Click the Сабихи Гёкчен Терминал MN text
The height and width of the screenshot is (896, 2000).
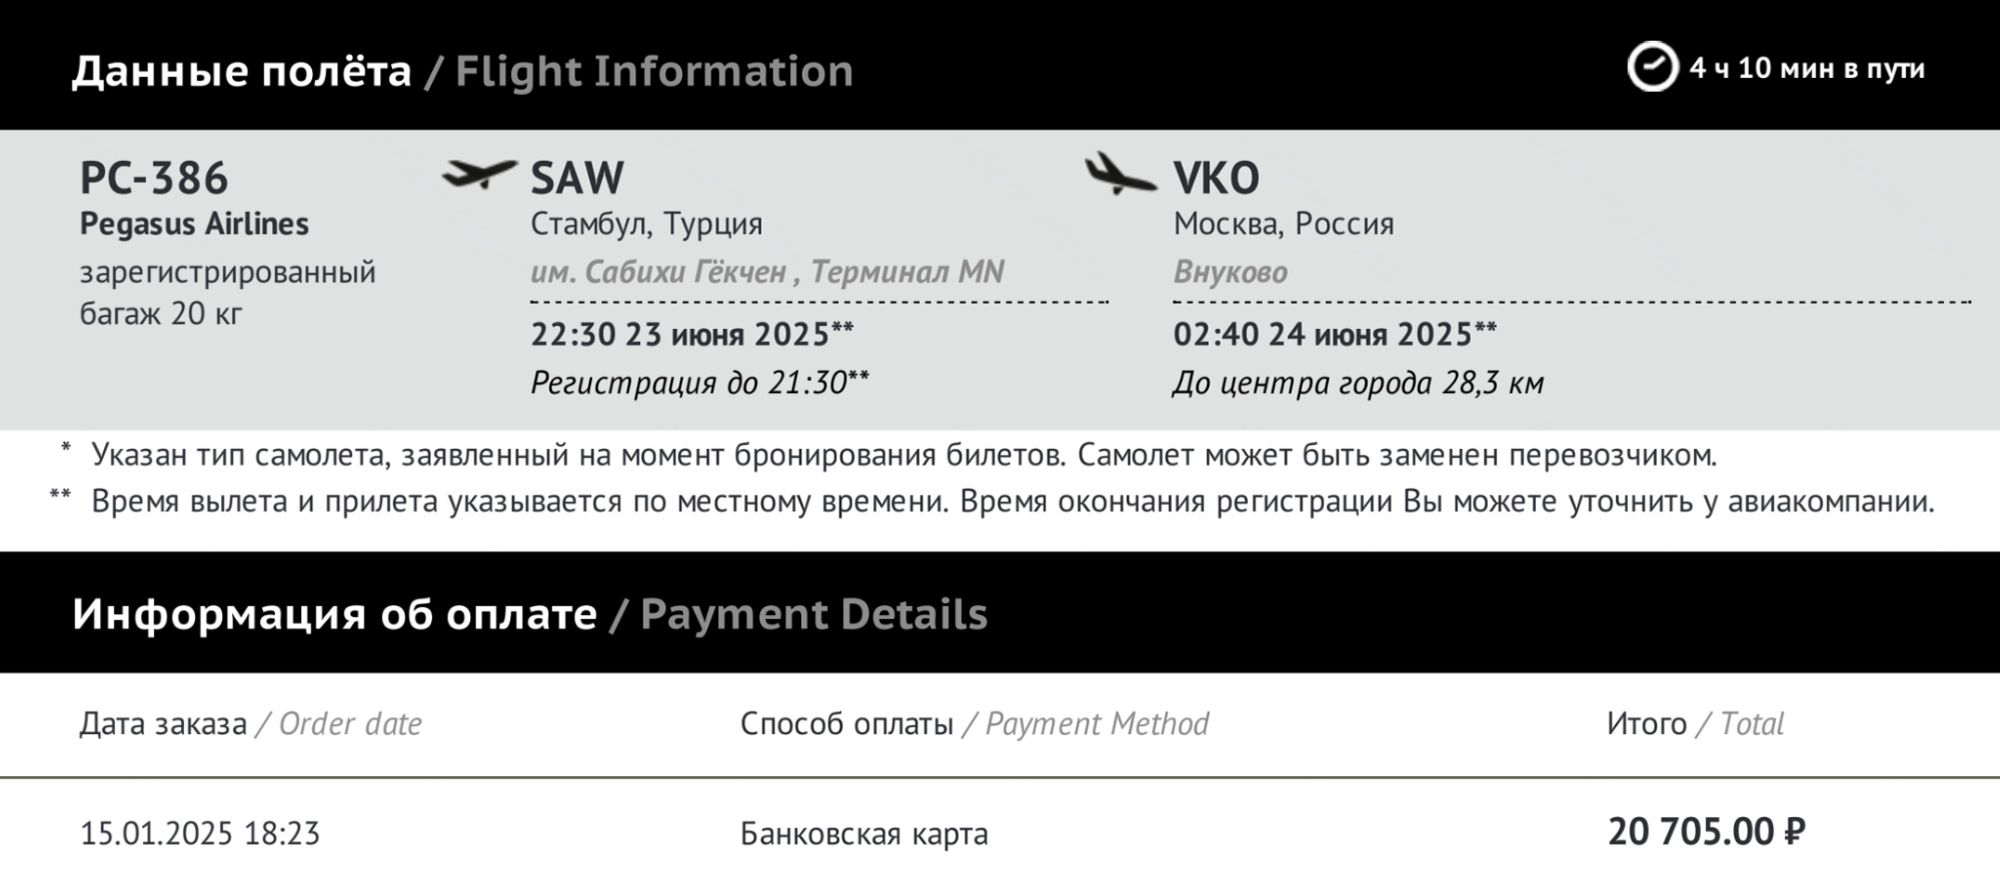[767, 272]
